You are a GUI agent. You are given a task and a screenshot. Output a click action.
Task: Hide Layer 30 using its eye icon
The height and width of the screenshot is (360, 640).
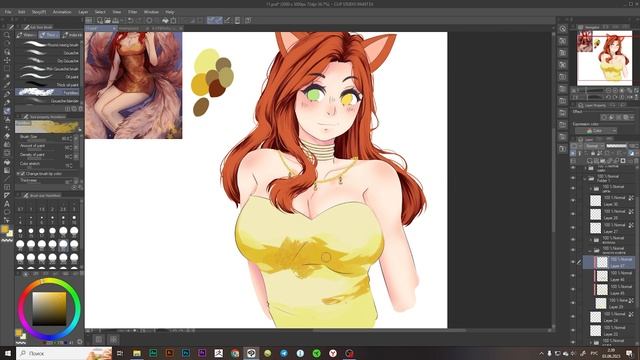(573, 200)
